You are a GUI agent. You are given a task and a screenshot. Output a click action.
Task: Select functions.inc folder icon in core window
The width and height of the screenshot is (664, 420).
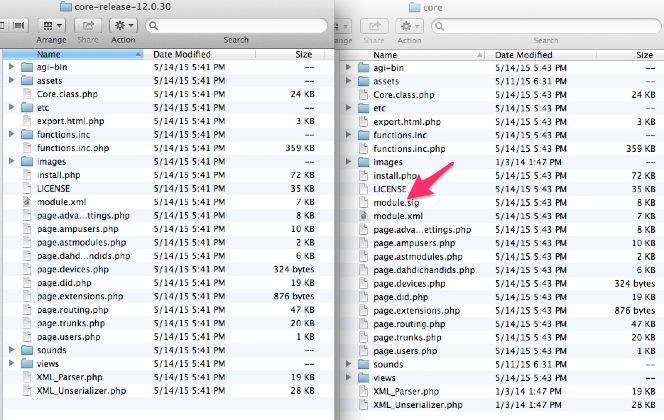[364, 135]
